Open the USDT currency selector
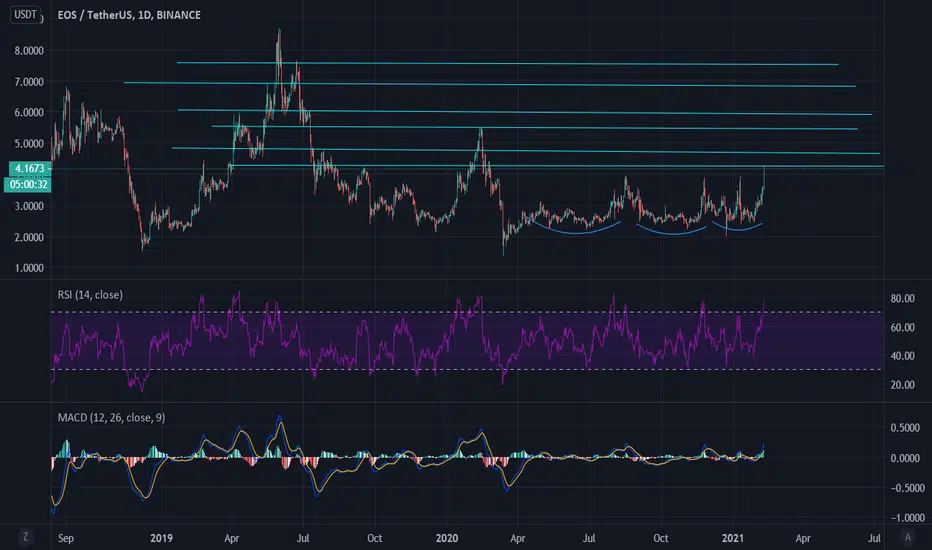 pyautogui.click(x=25, y=15)
